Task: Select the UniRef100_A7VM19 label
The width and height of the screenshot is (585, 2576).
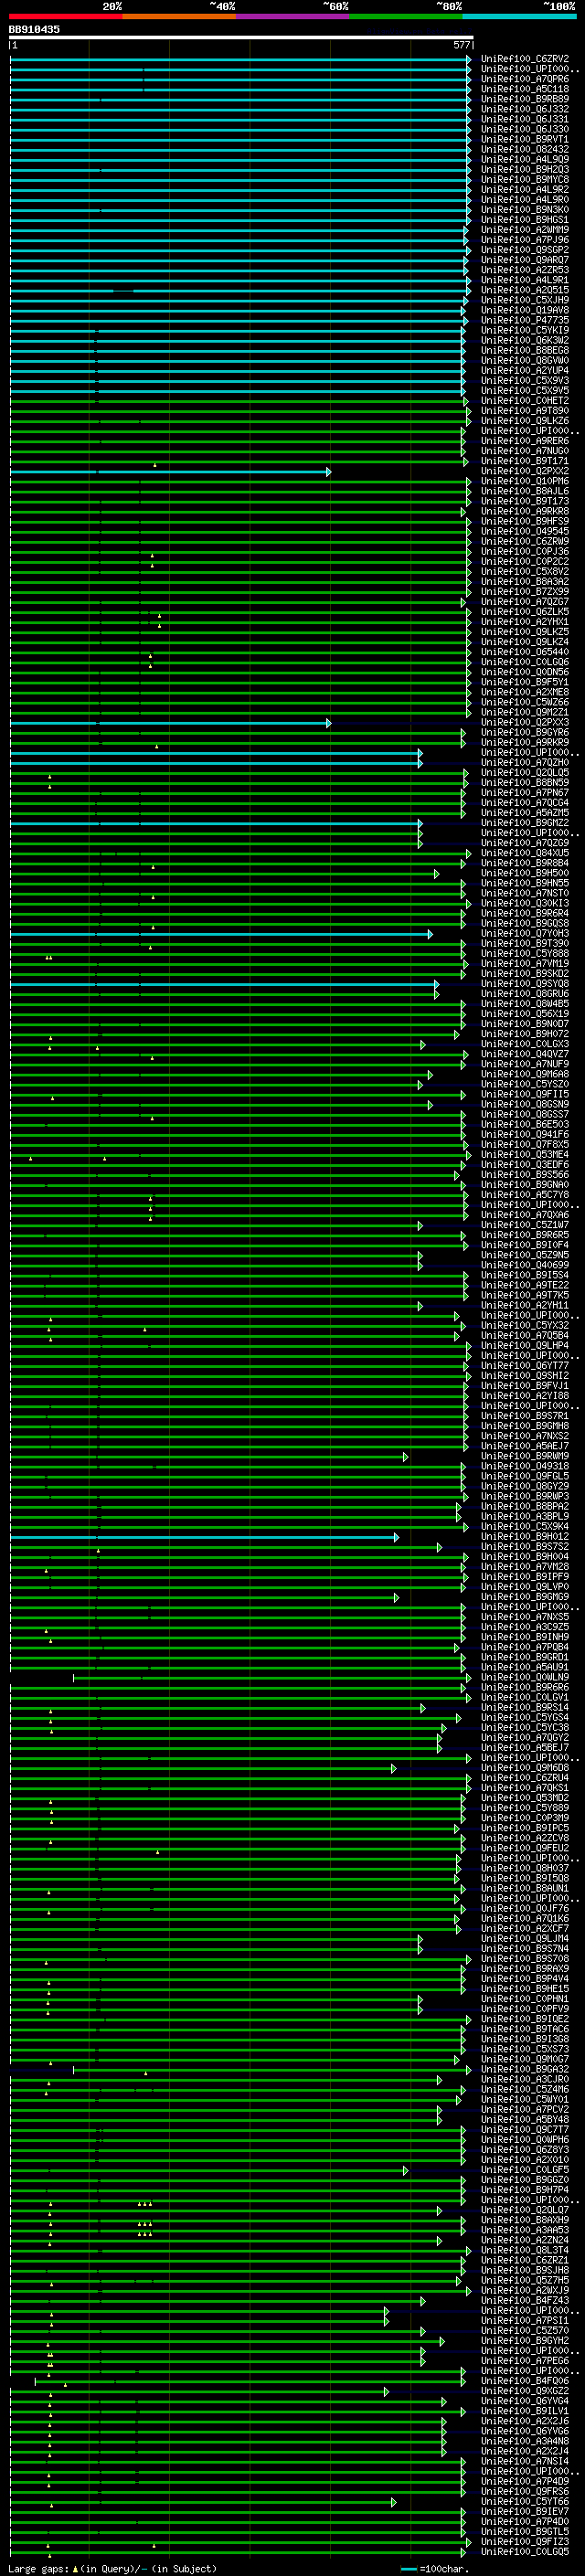Action: [525, 963]
